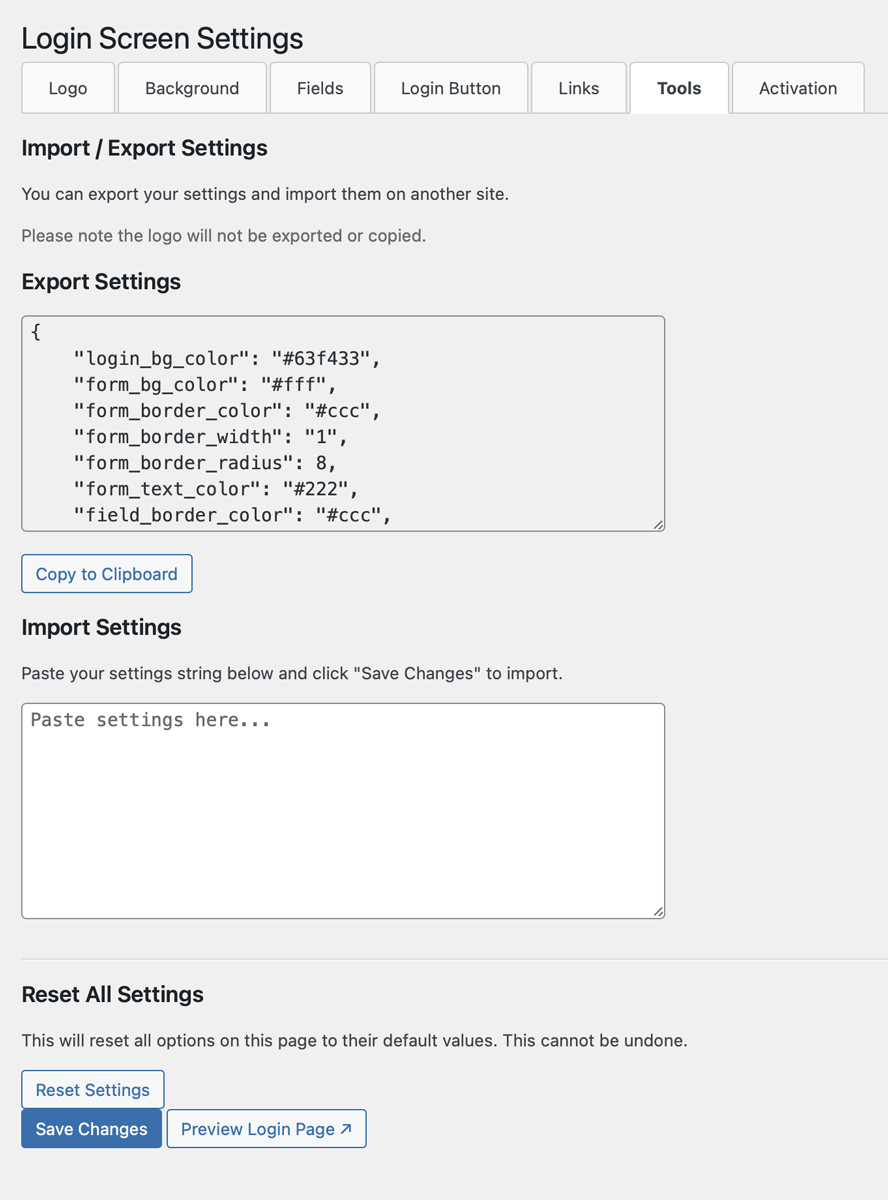Click inside the Paste settings here textarea
Screen dimensions: 888x1200
click(343, 810)
